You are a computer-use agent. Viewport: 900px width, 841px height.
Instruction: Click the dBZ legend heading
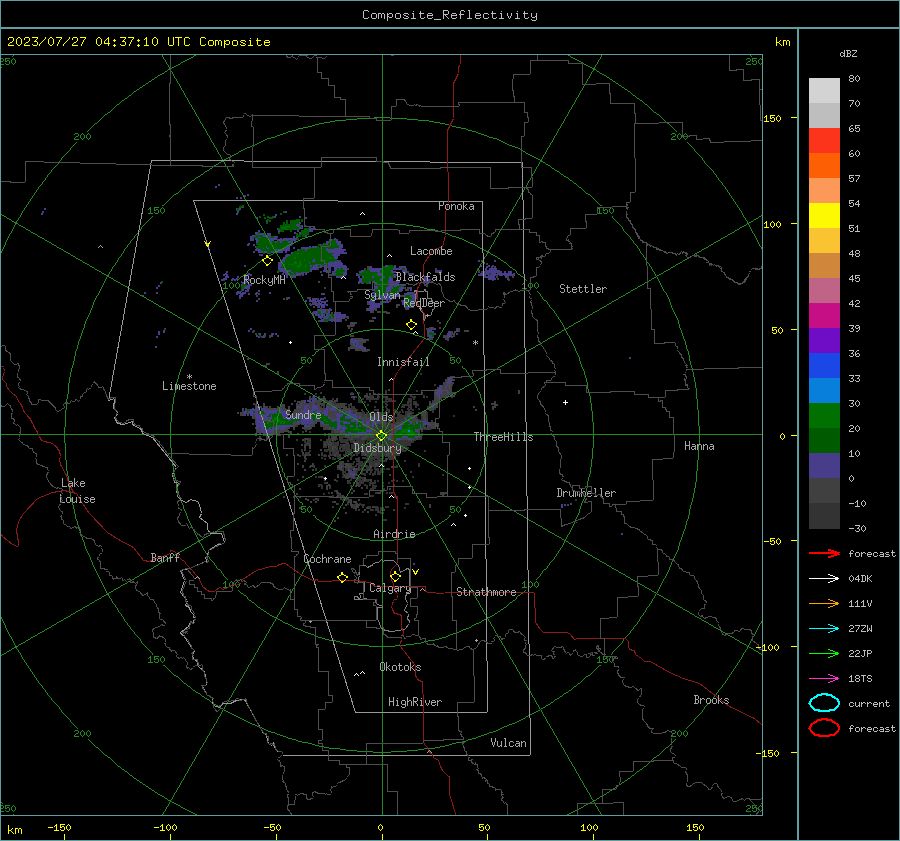[x=848, y=53]
